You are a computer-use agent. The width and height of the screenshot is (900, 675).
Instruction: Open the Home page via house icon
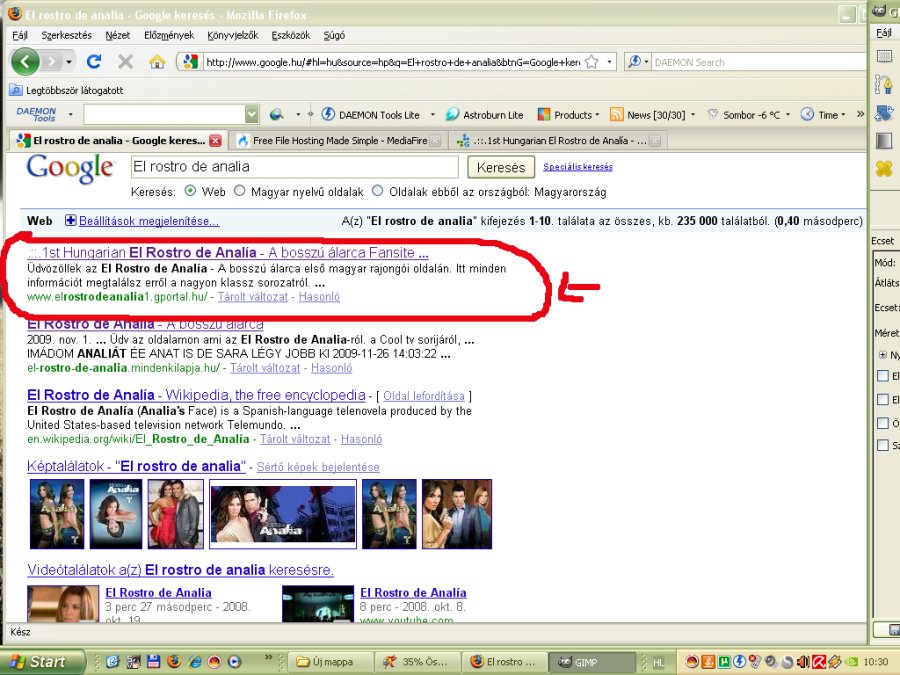(x=157, y=61)
